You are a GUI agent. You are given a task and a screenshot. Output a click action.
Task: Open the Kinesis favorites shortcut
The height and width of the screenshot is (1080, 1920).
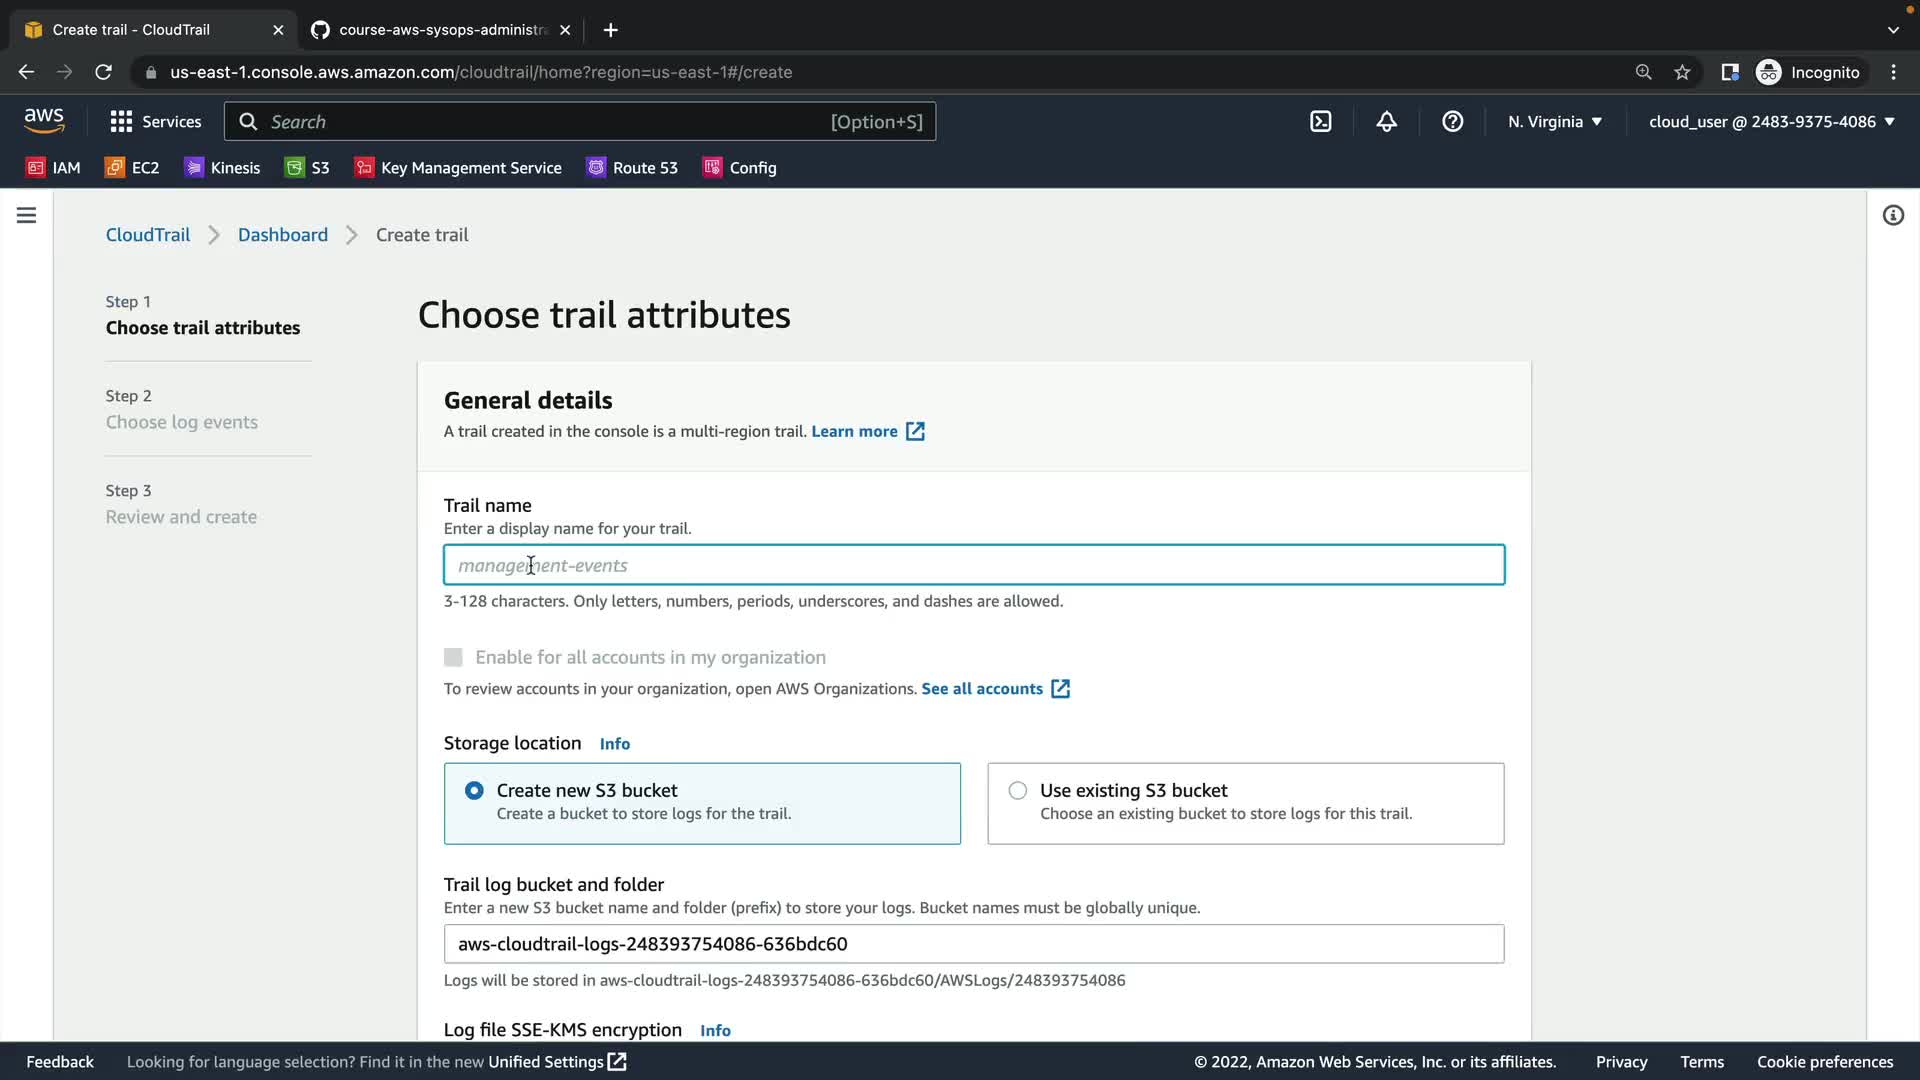(222, 168)
